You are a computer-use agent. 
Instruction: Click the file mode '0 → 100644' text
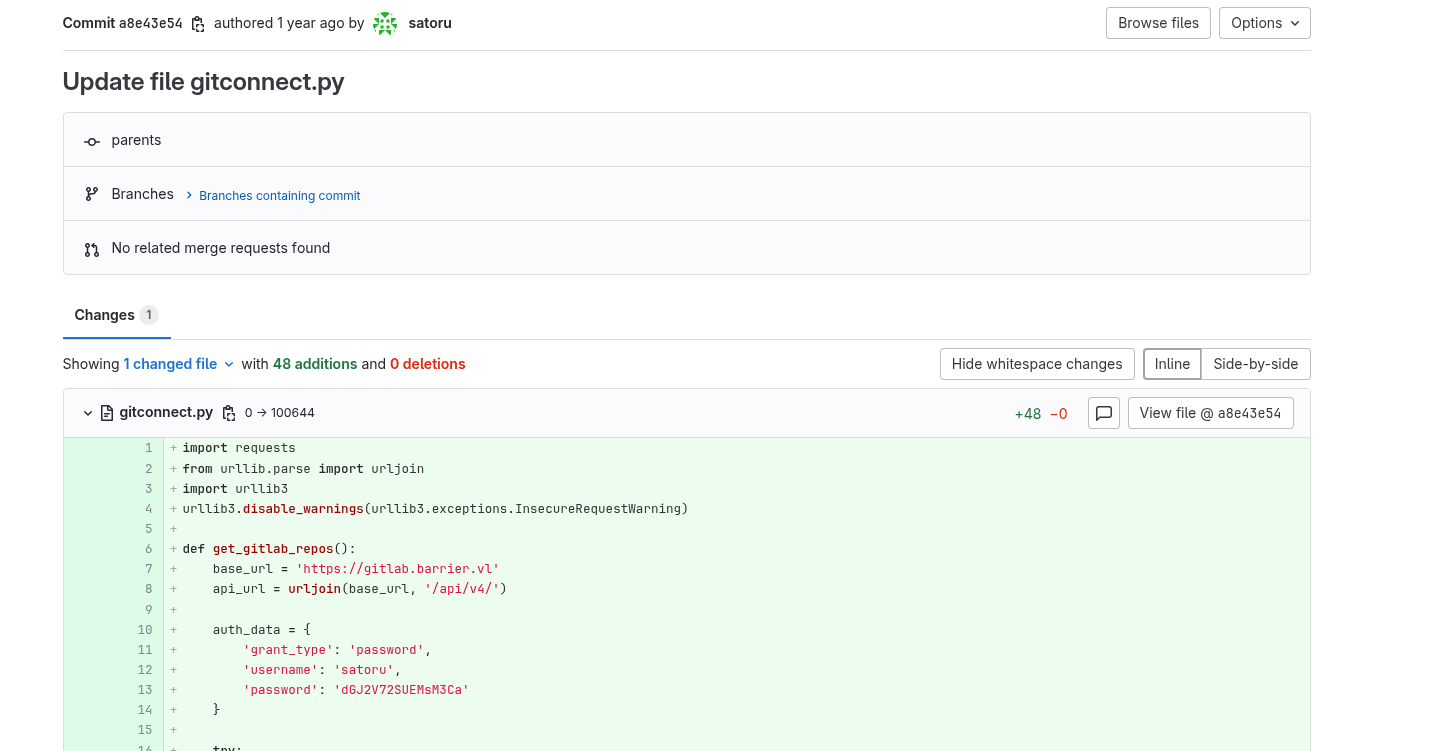click(280, 413)
